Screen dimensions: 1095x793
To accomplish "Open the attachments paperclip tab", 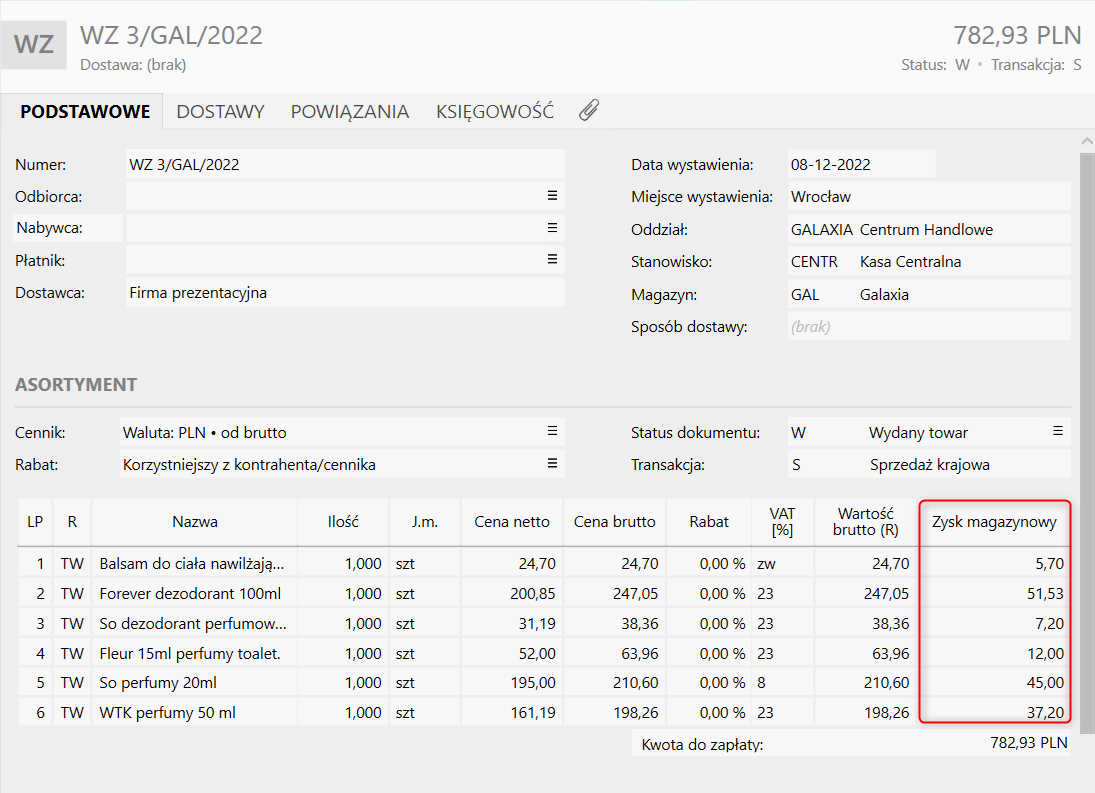I will [589, 111].
